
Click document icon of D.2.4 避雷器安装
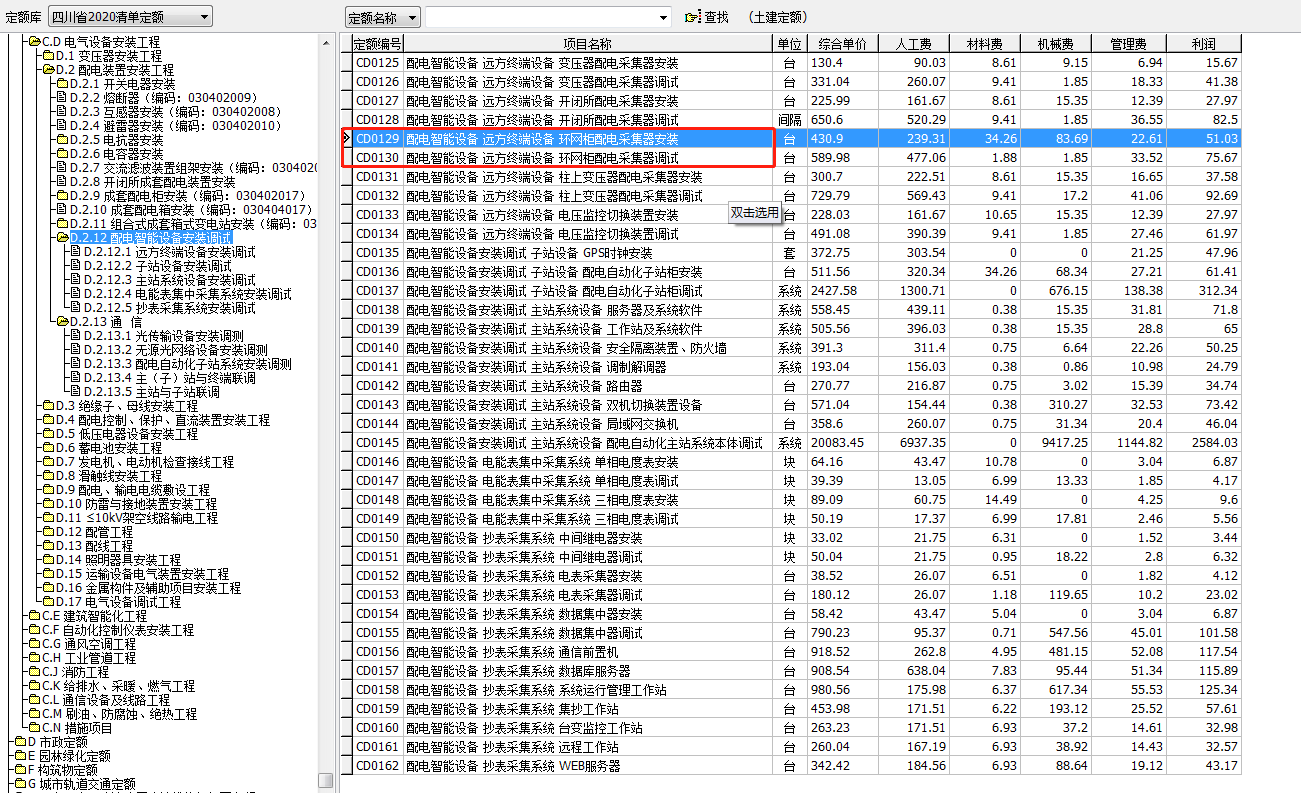click(x=61, y=126)
